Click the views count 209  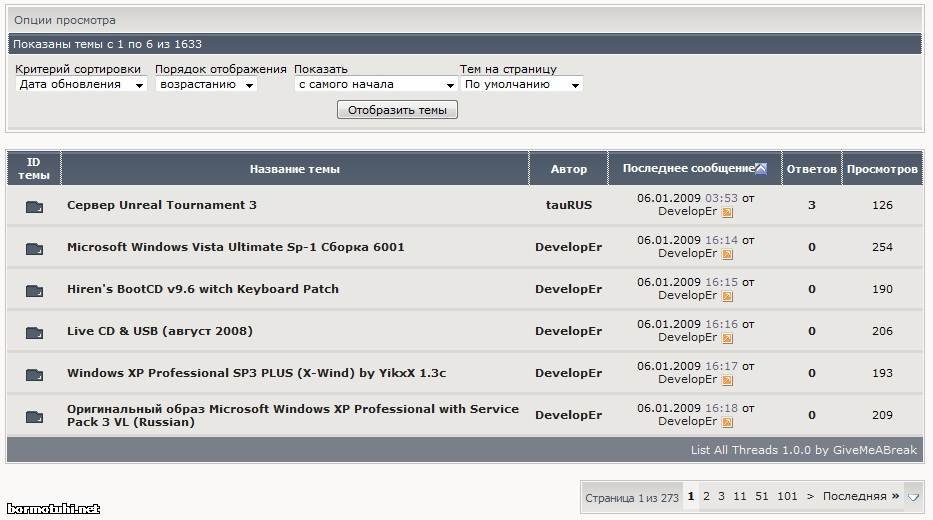[882, 415]
